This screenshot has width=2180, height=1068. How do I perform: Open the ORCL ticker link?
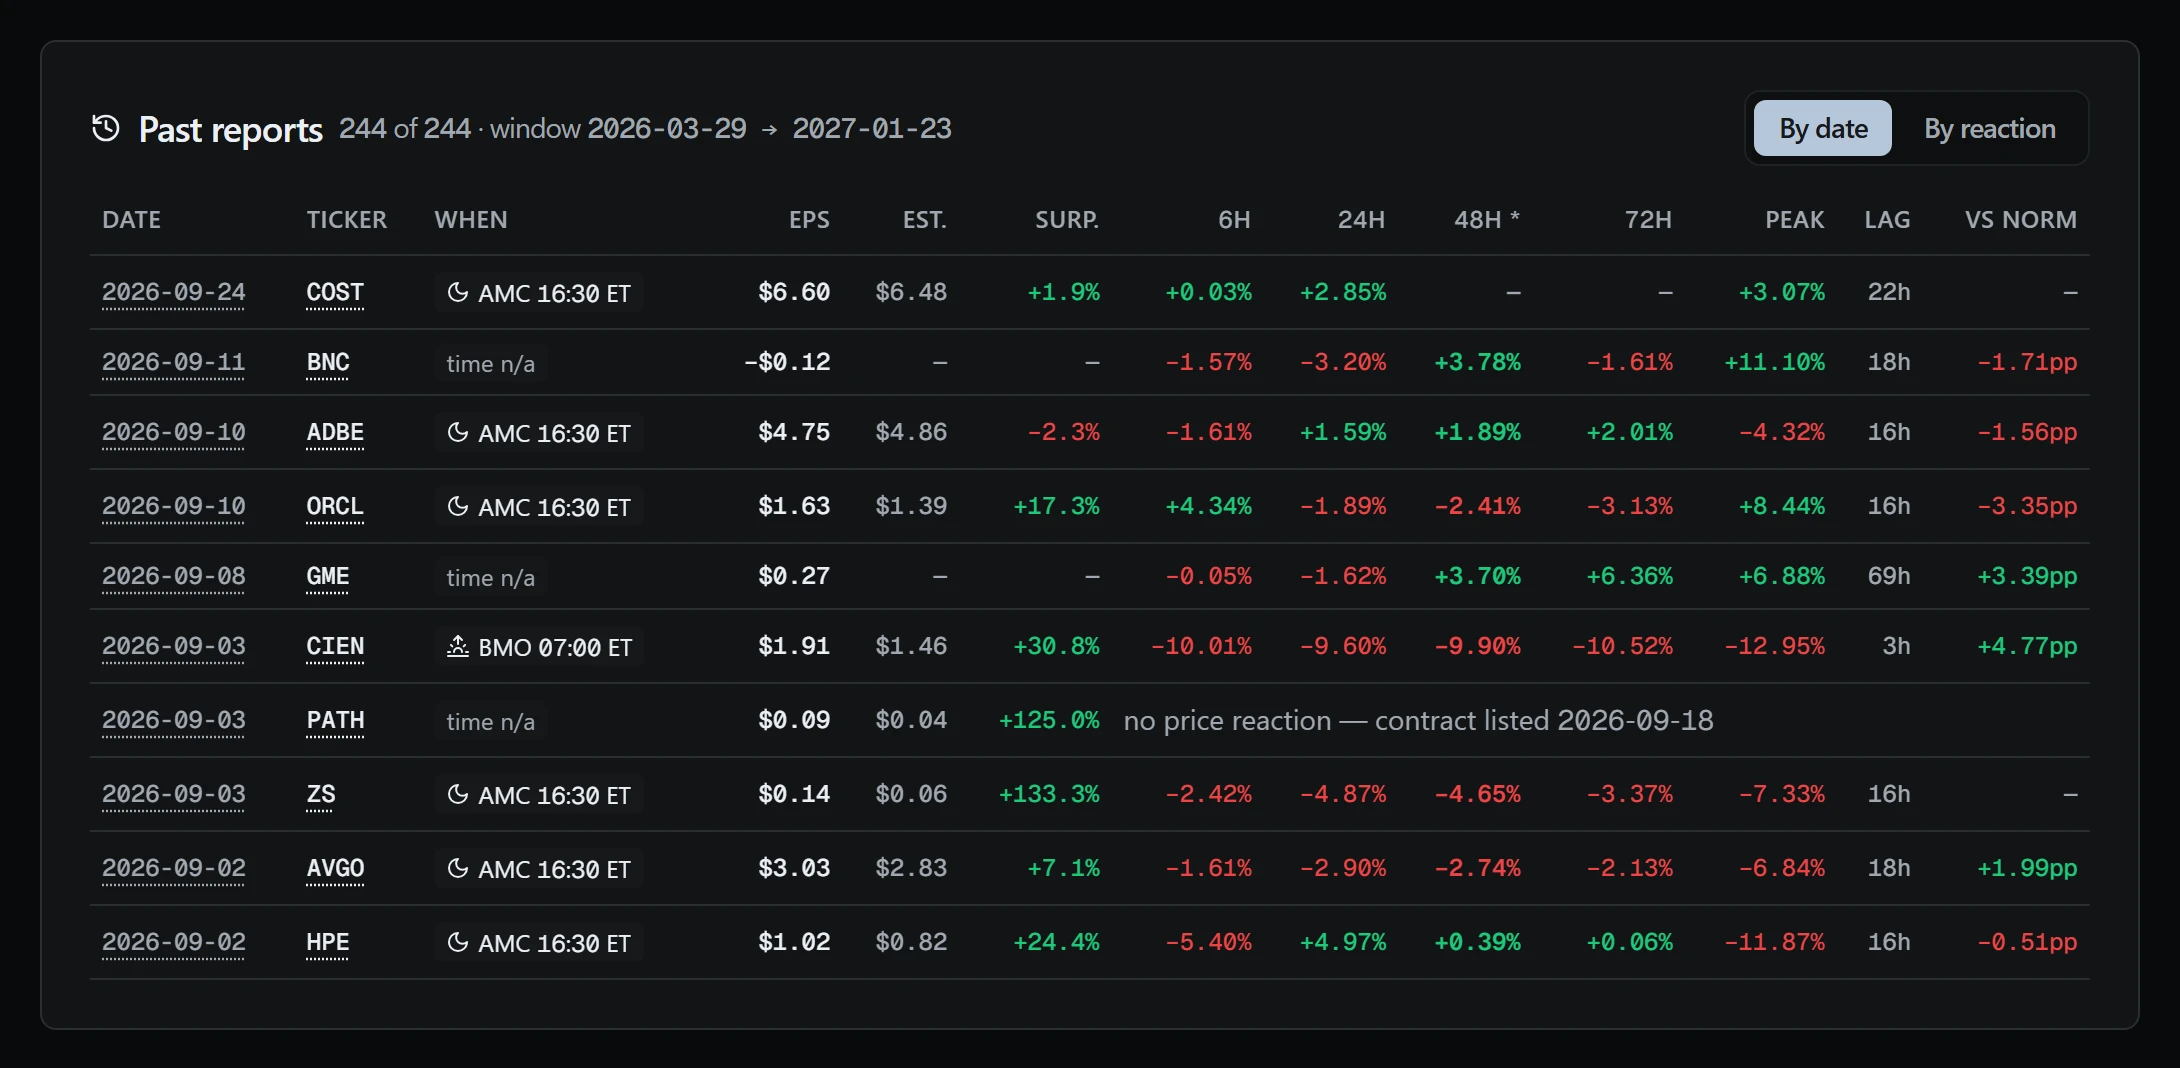point(335,507)
